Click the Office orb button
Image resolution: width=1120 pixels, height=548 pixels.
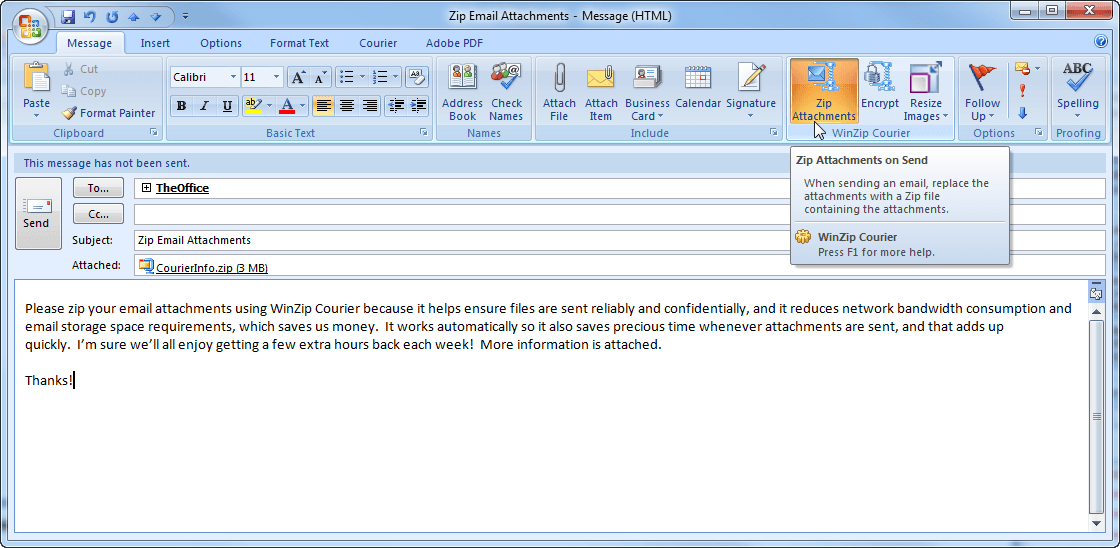(x=29, y=26)
